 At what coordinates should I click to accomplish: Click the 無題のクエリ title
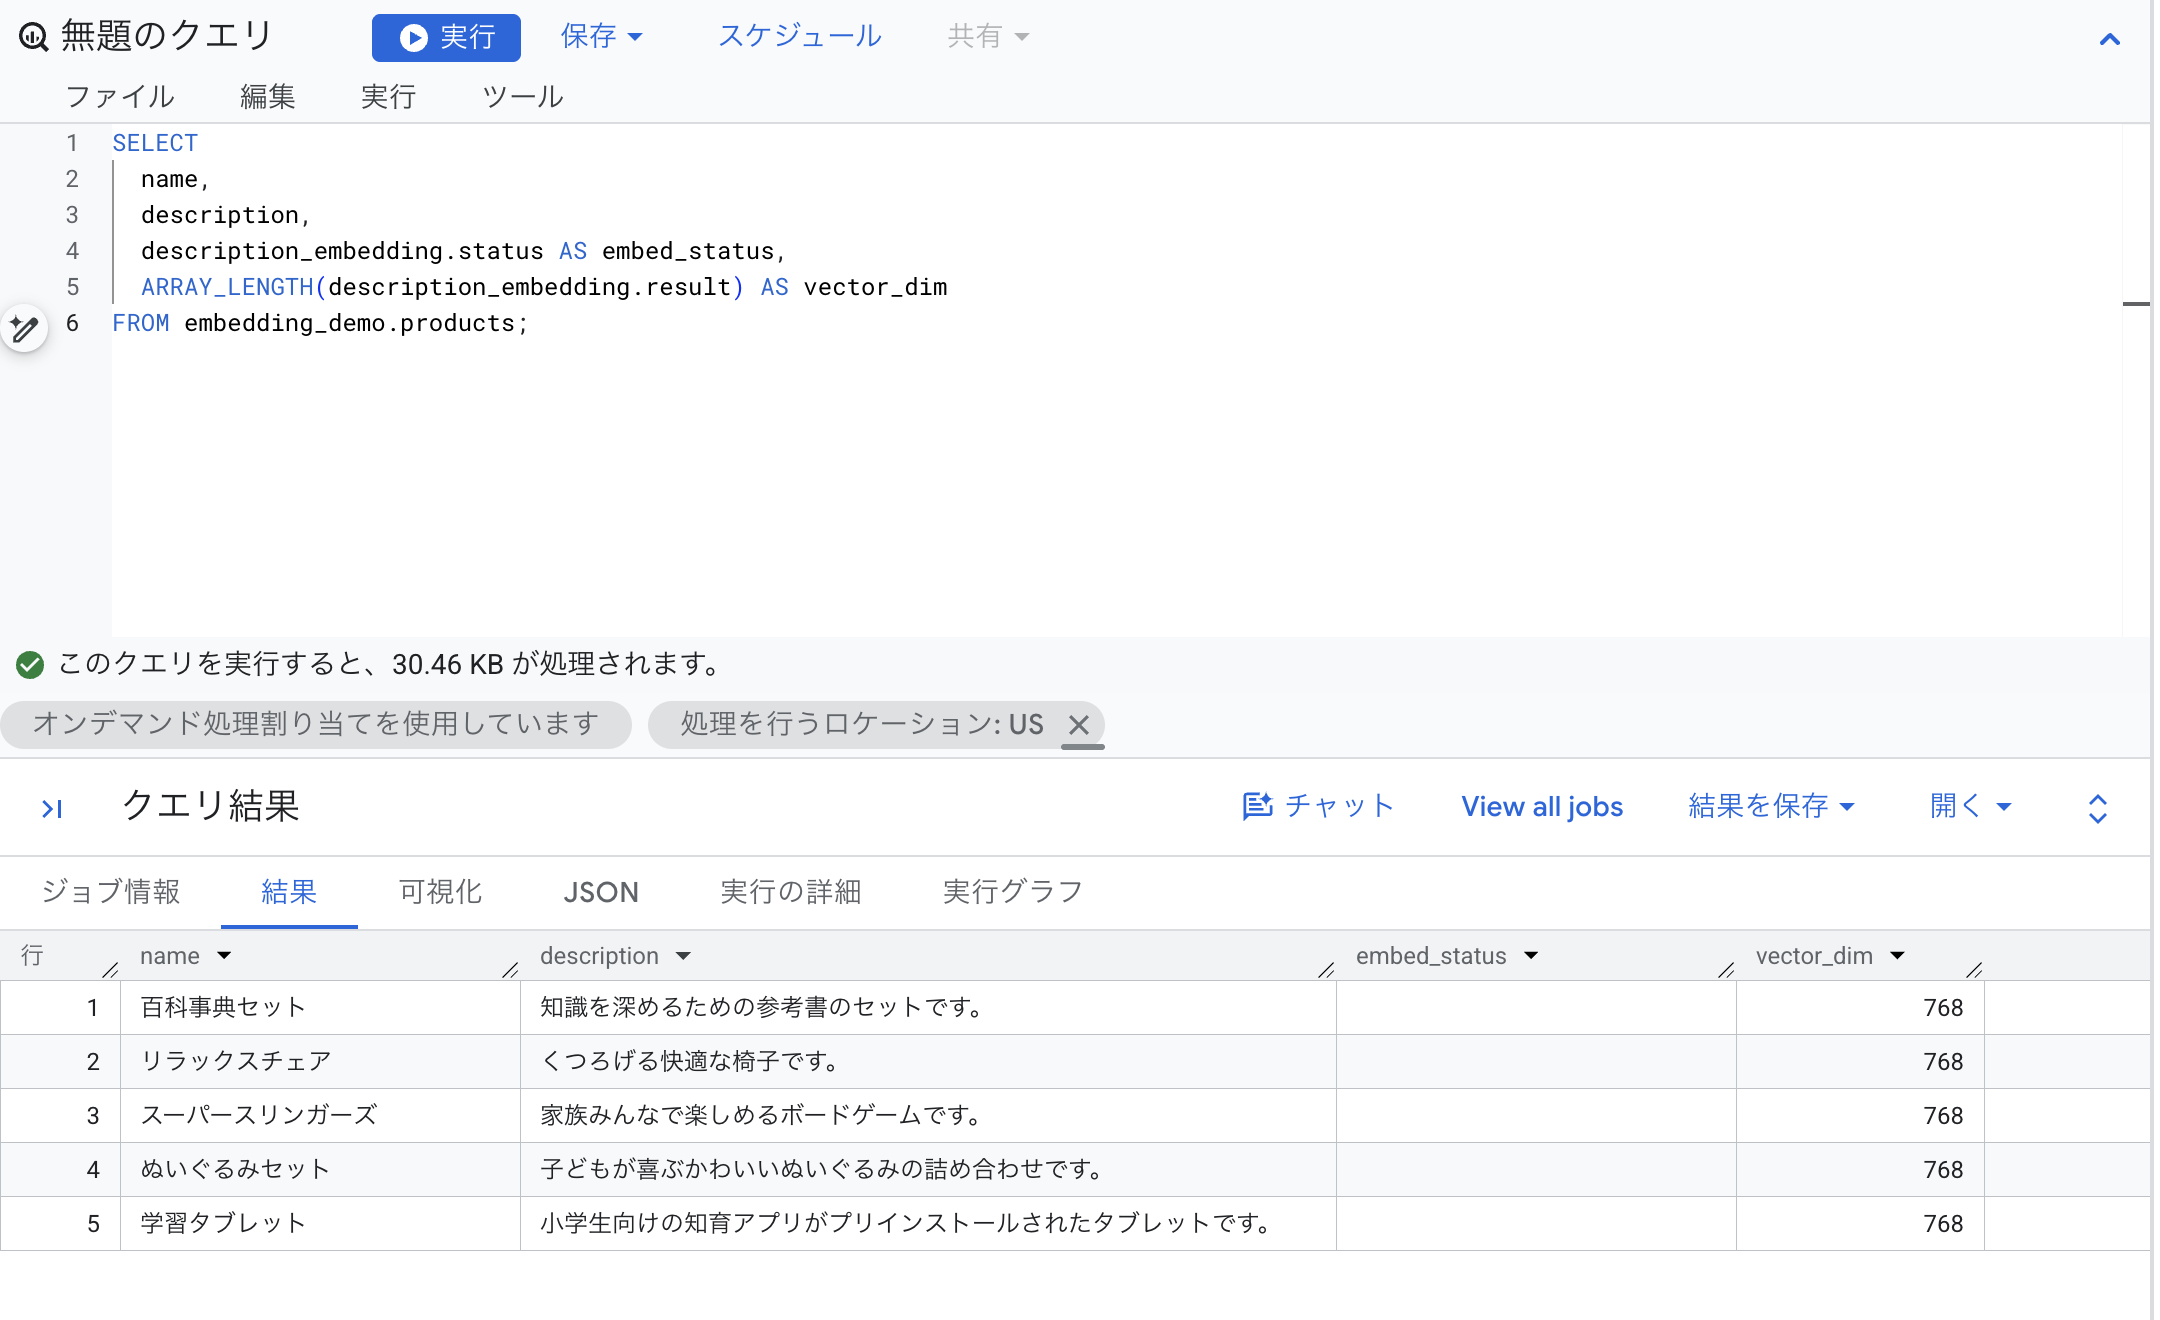coord(166,36)
